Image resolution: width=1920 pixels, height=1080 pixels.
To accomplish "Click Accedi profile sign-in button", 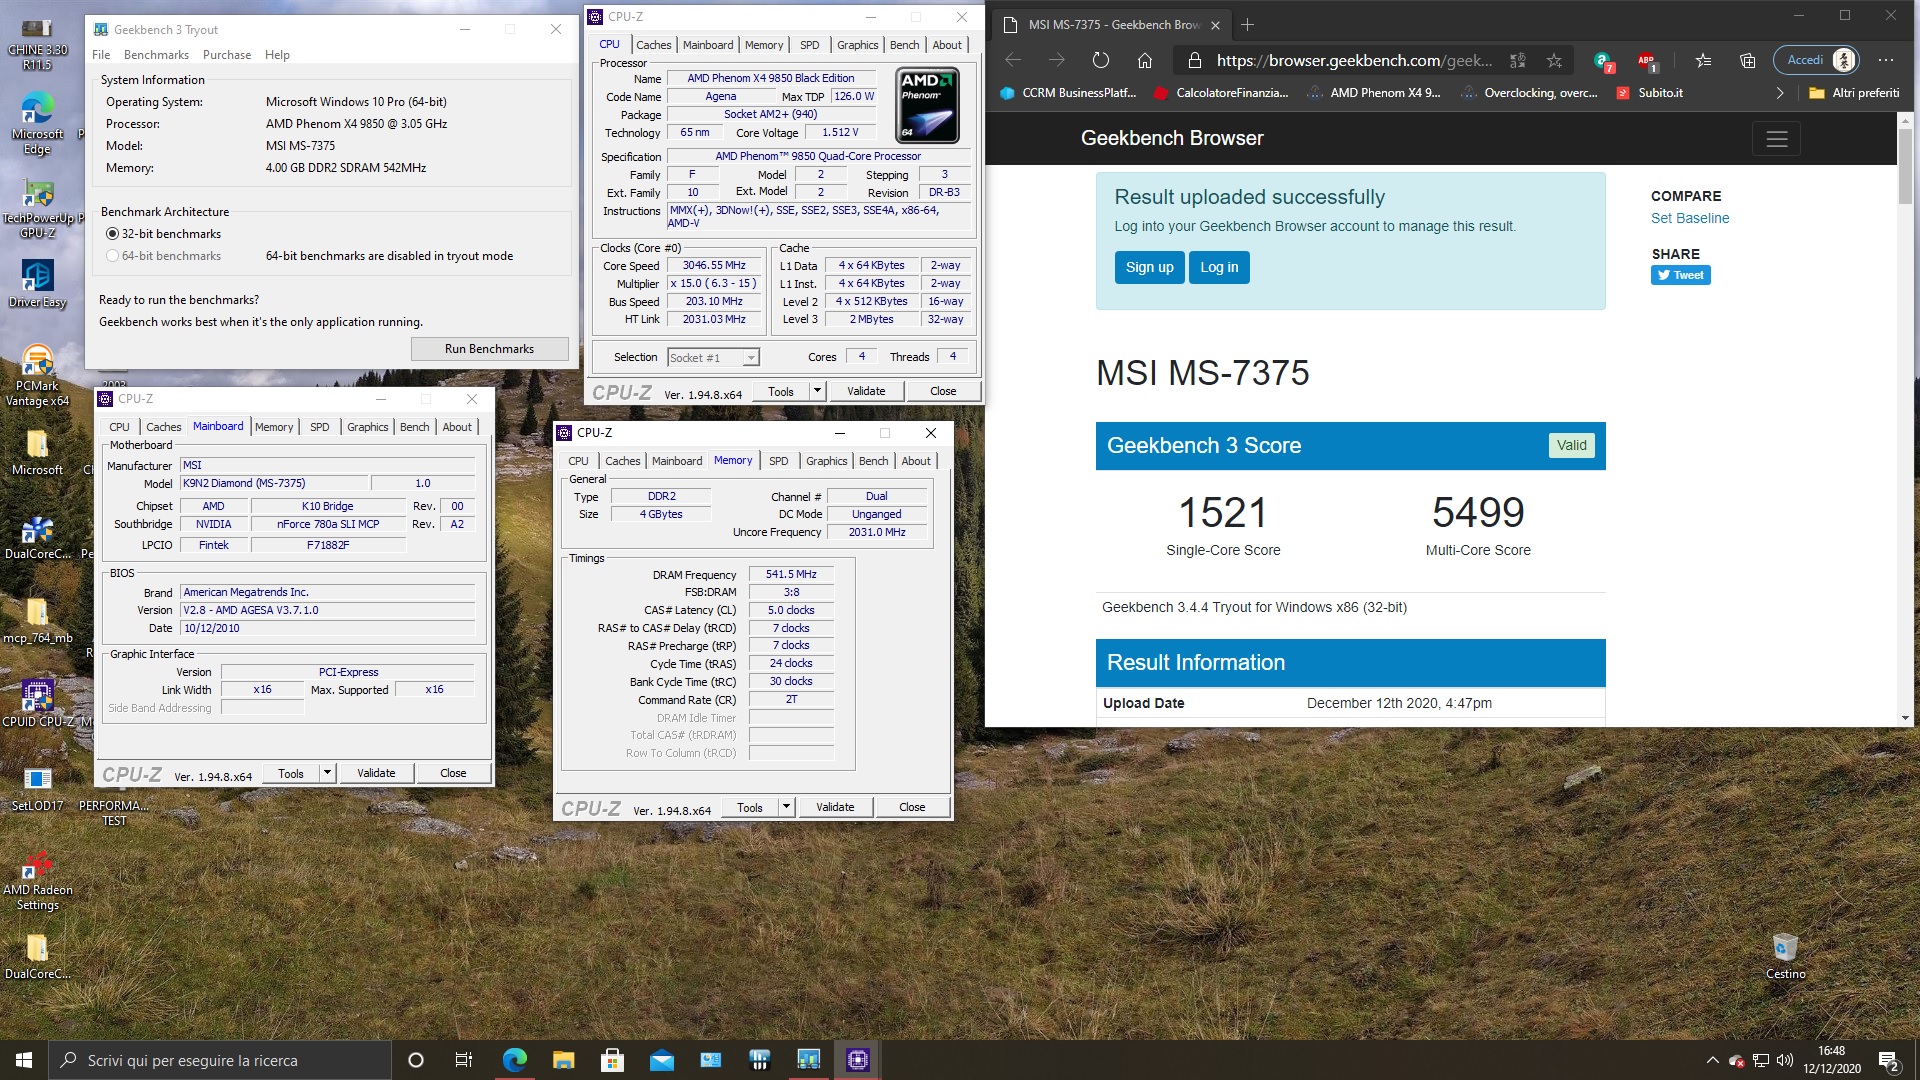I will pos(1816,60).
